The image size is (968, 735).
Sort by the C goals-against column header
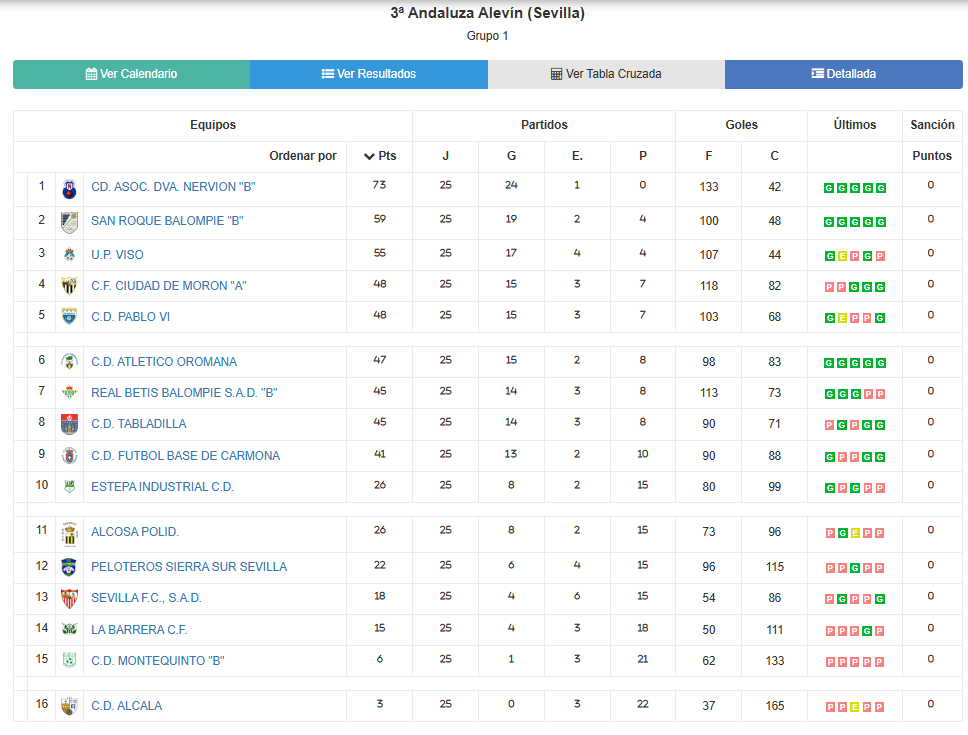tap(774, 156)
